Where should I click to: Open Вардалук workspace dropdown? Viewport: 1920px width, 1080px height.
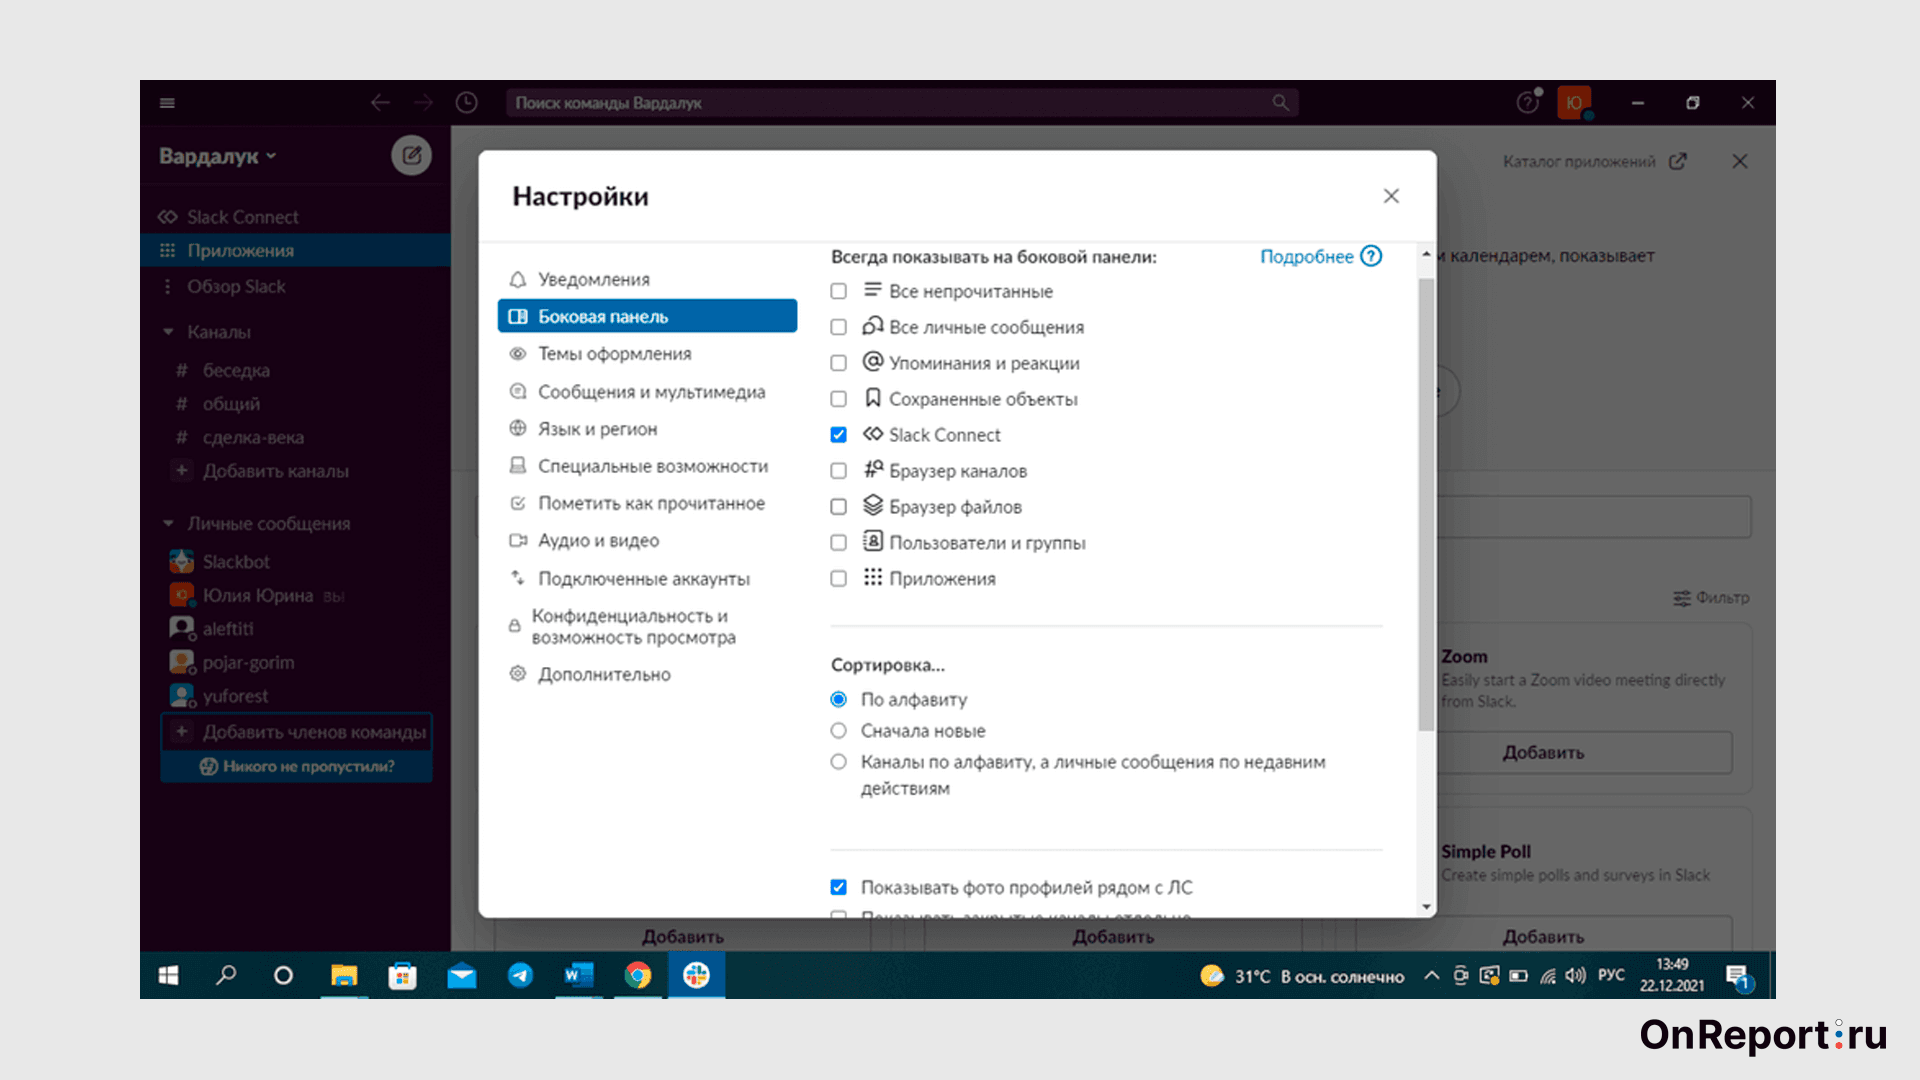217,156
